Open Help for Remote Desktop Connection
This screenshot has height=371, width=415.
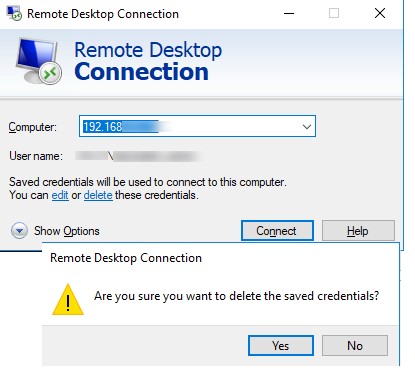(x=358, y=231)
